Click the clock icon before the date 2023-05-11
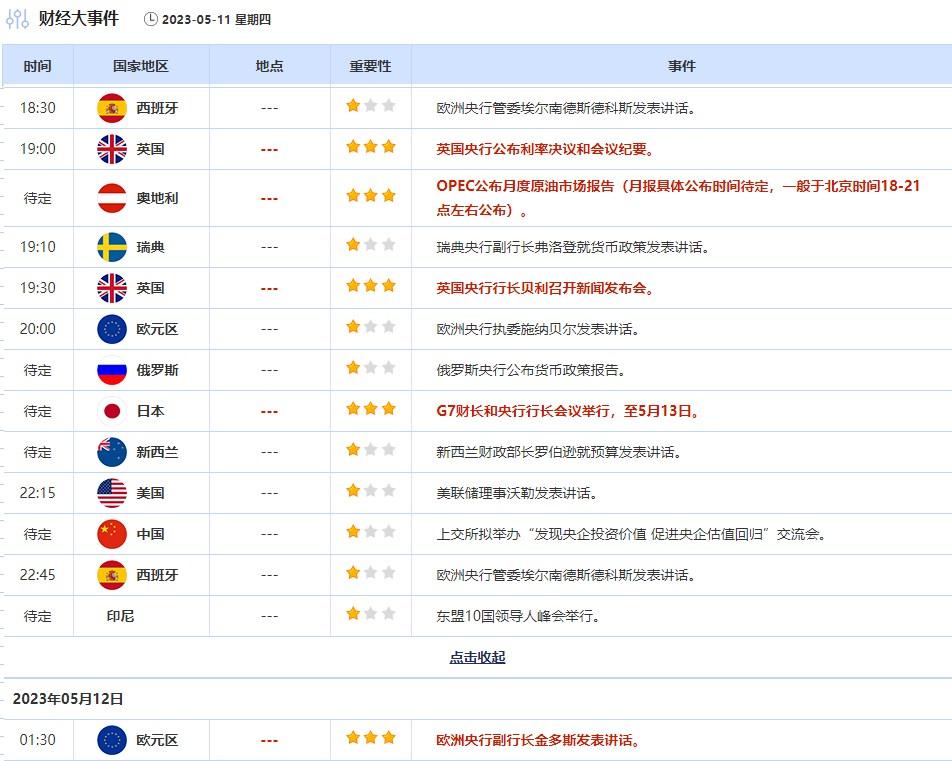The width and height of the screenshot is (952, 761). pos(151,19)
